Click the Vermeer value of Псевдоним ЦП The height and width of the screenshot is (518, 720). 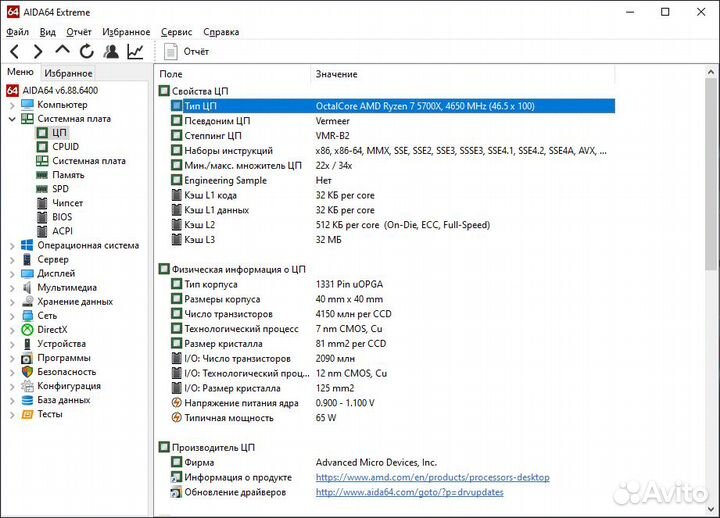[332, 121]
